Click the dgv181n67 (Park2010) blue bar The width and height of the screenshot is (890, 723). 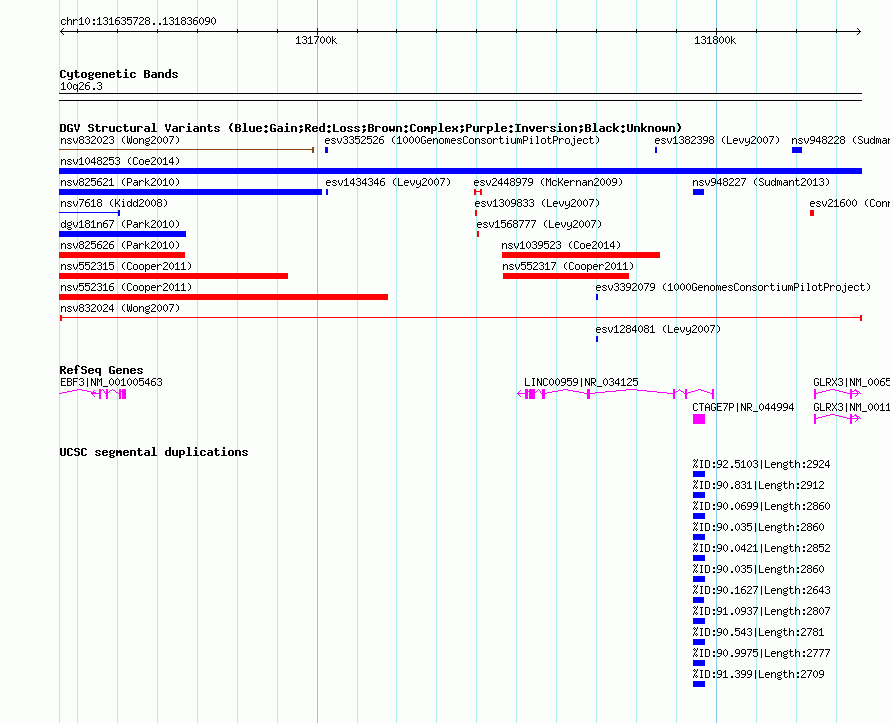coord(123,234)
